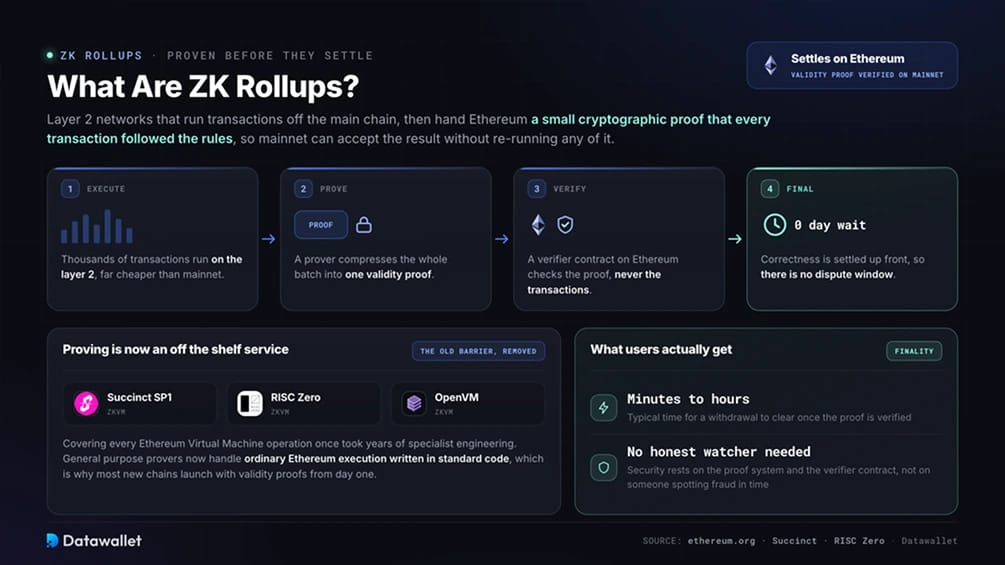Click the green dot beside ZK ROLLUPS
Screen dimensions: 1005x565
tap(50, 56)
